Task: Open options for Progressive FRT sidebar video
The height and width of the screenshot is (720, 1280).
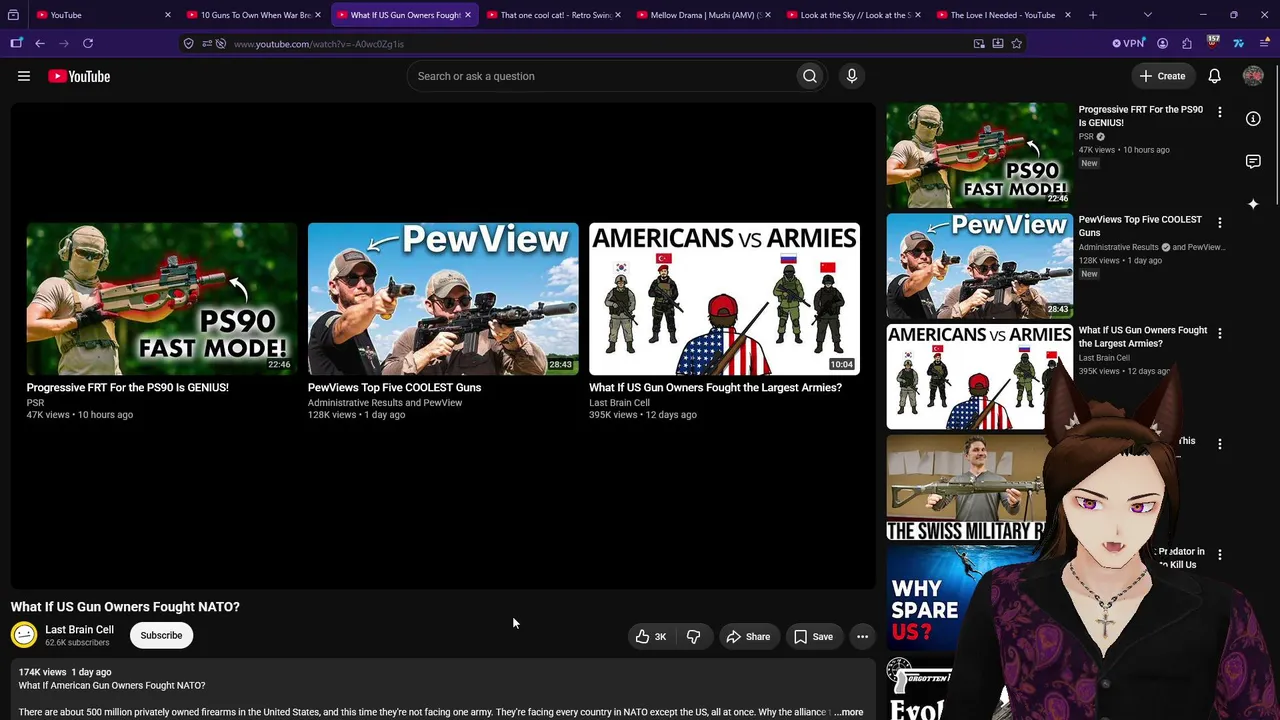Action: click(x=1219, y=112)
